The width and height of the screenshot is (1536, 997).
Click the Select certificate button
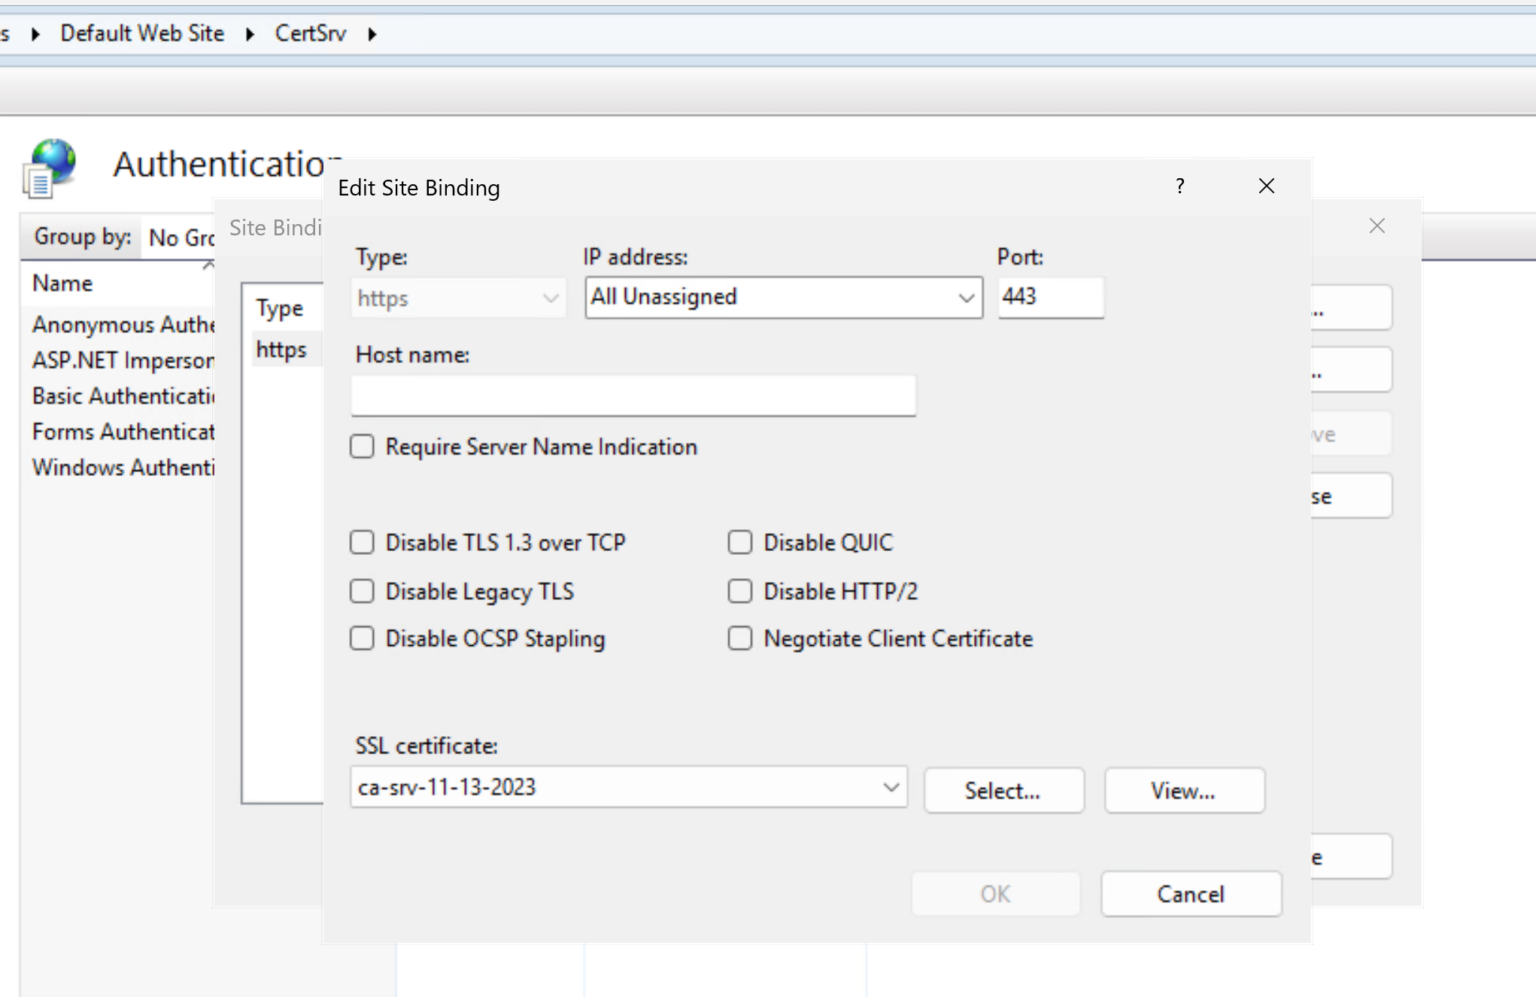(1003, 790)
